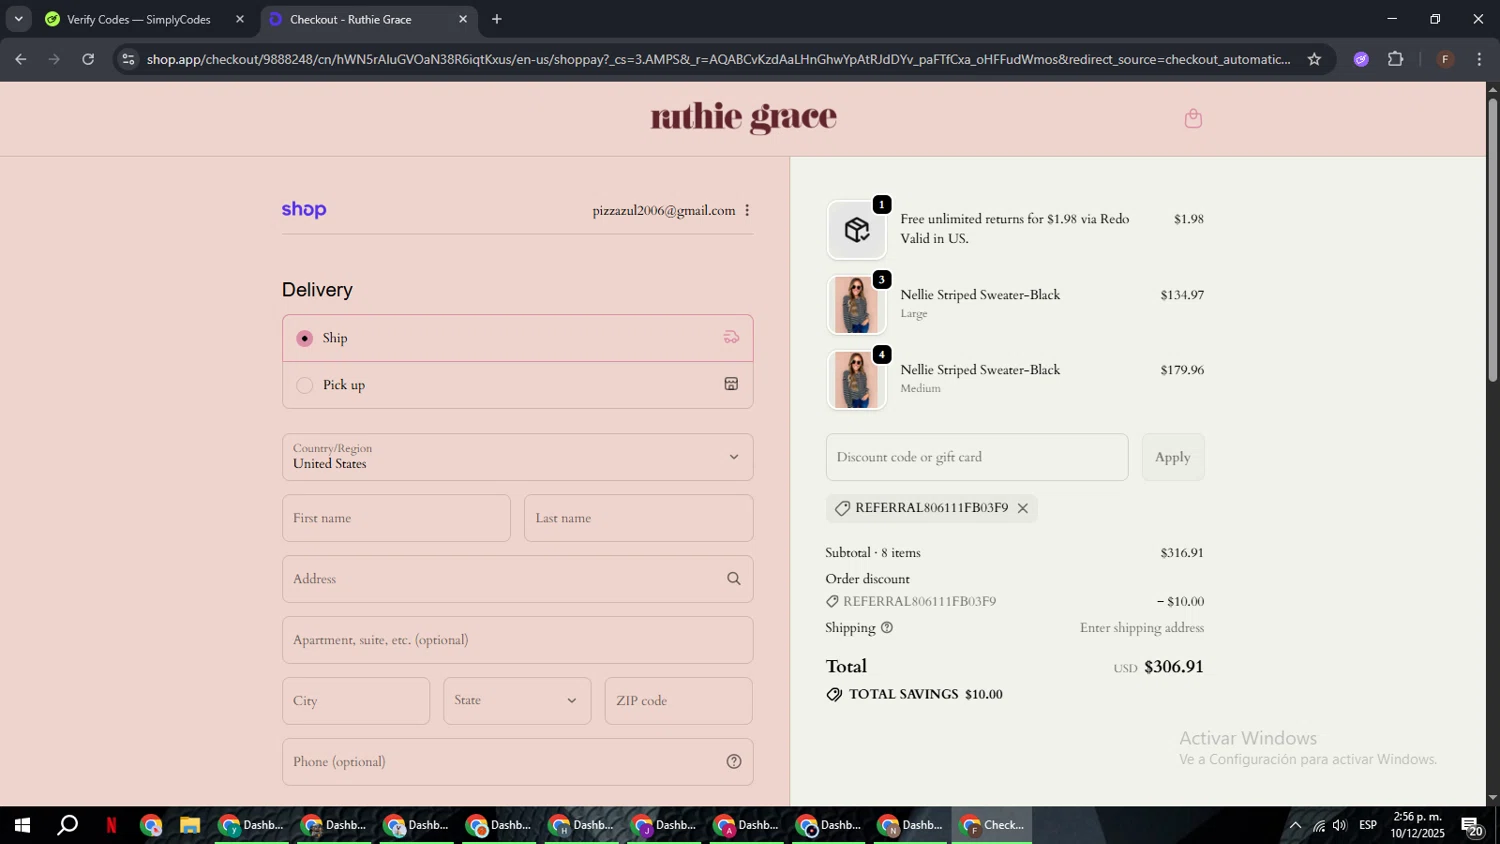Screen dimensions: 1500x844
Task: Focus the Phone (optional) field
Action: pos(517,762)
